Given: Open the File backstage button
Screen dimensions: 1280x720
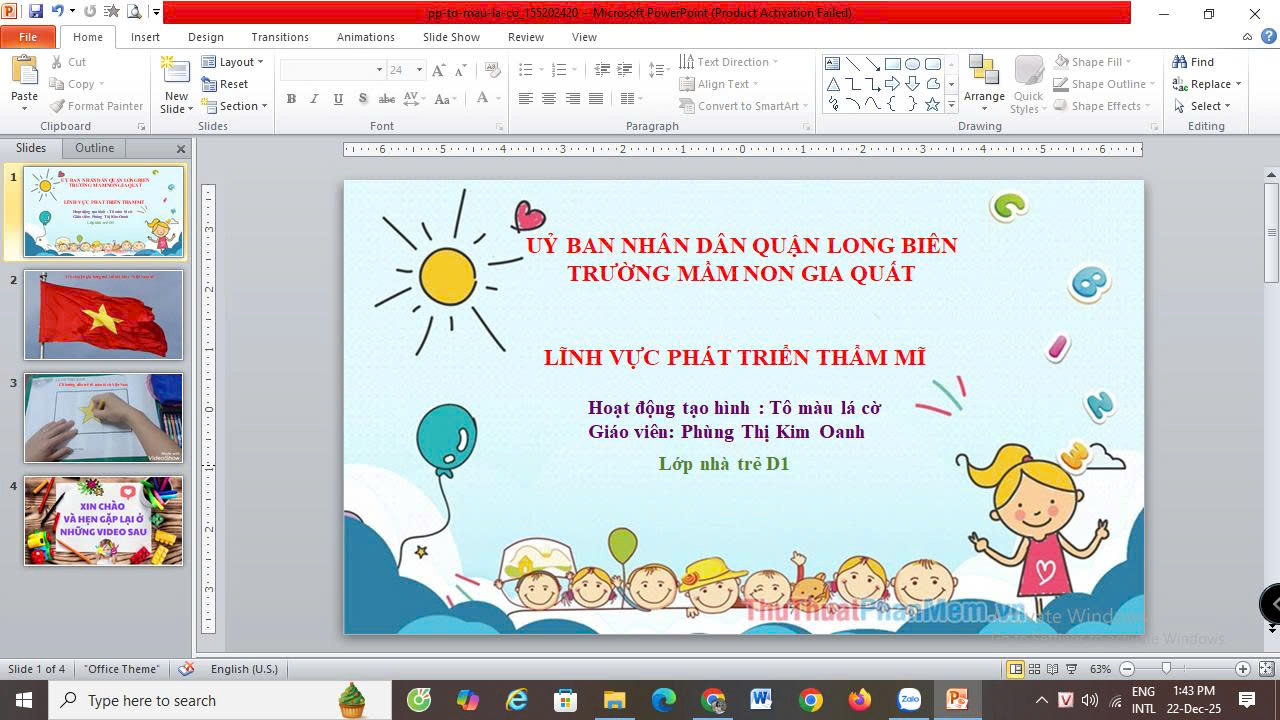Looking at the screenshot, I should (28, 37).
